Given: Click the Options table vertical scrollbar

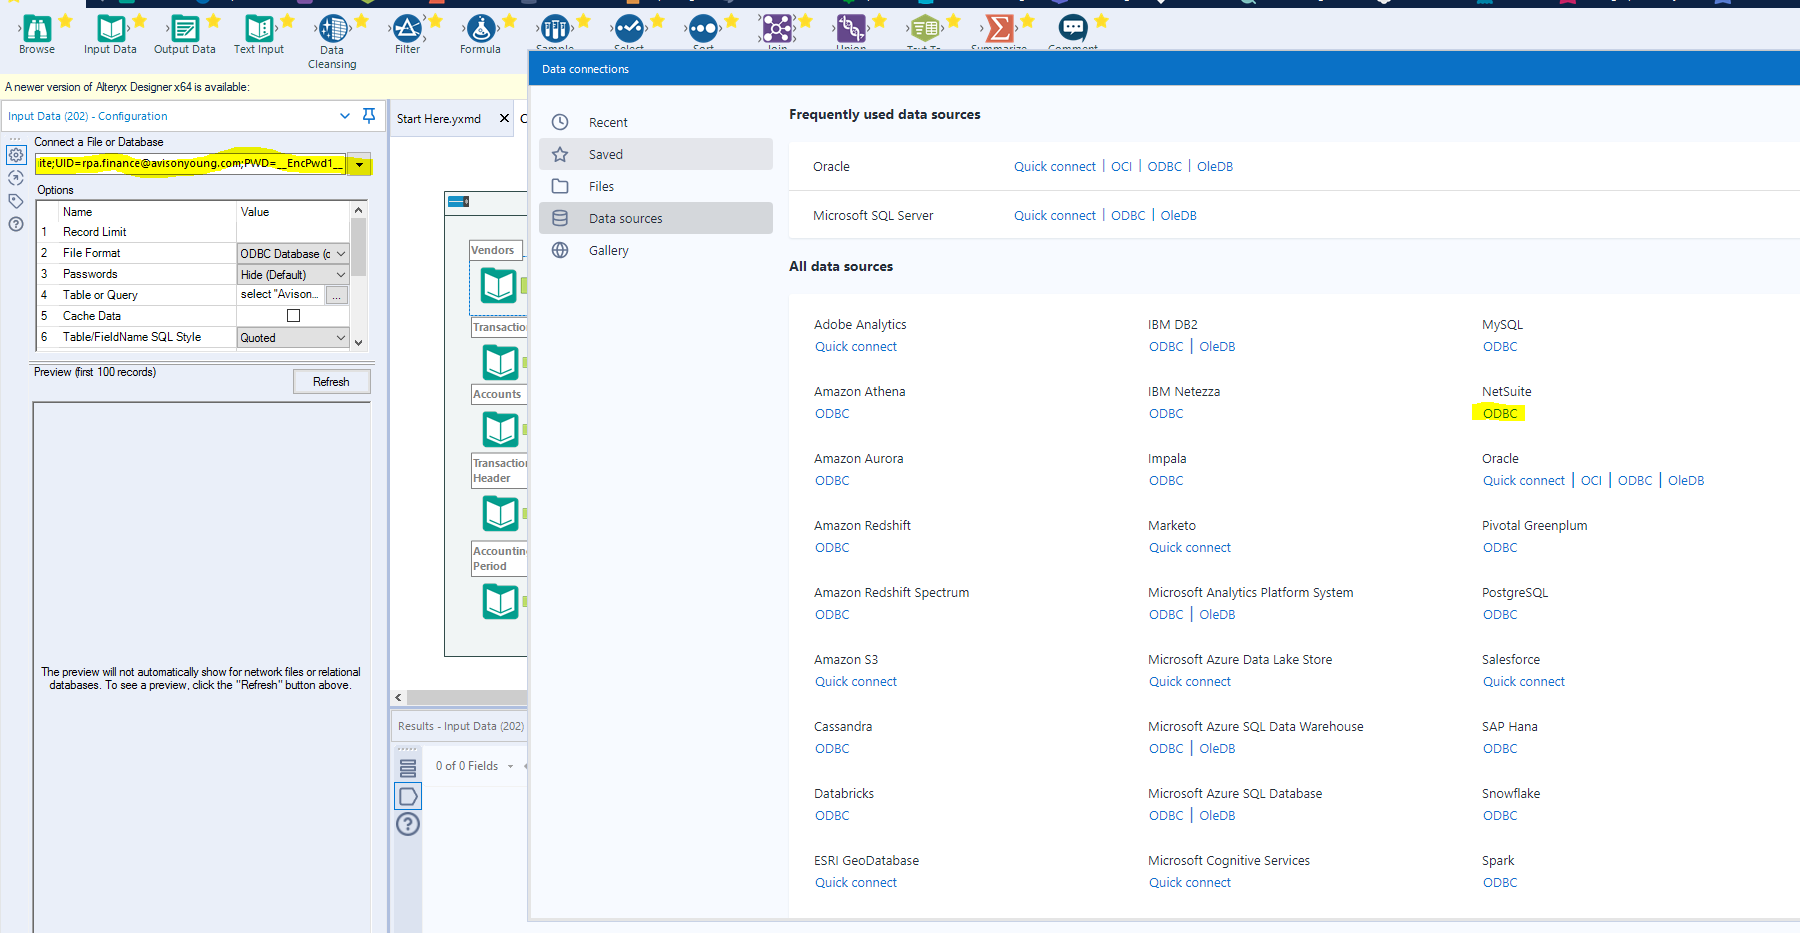Looking at the screenshot, I should coord(358,246).
